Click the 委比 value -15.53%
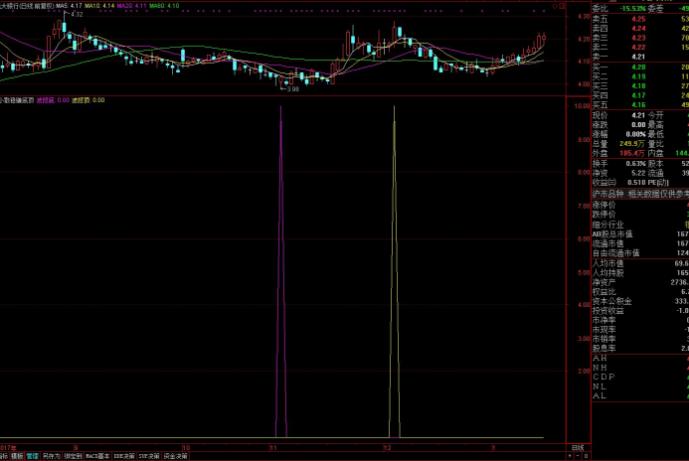The width and height of the screenshot is (689, 461). coord(633,8)
